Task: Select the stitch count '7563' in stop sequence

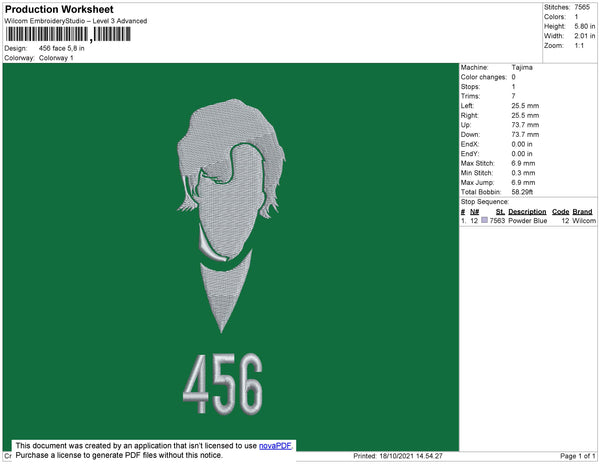Action: coord(497,221)
